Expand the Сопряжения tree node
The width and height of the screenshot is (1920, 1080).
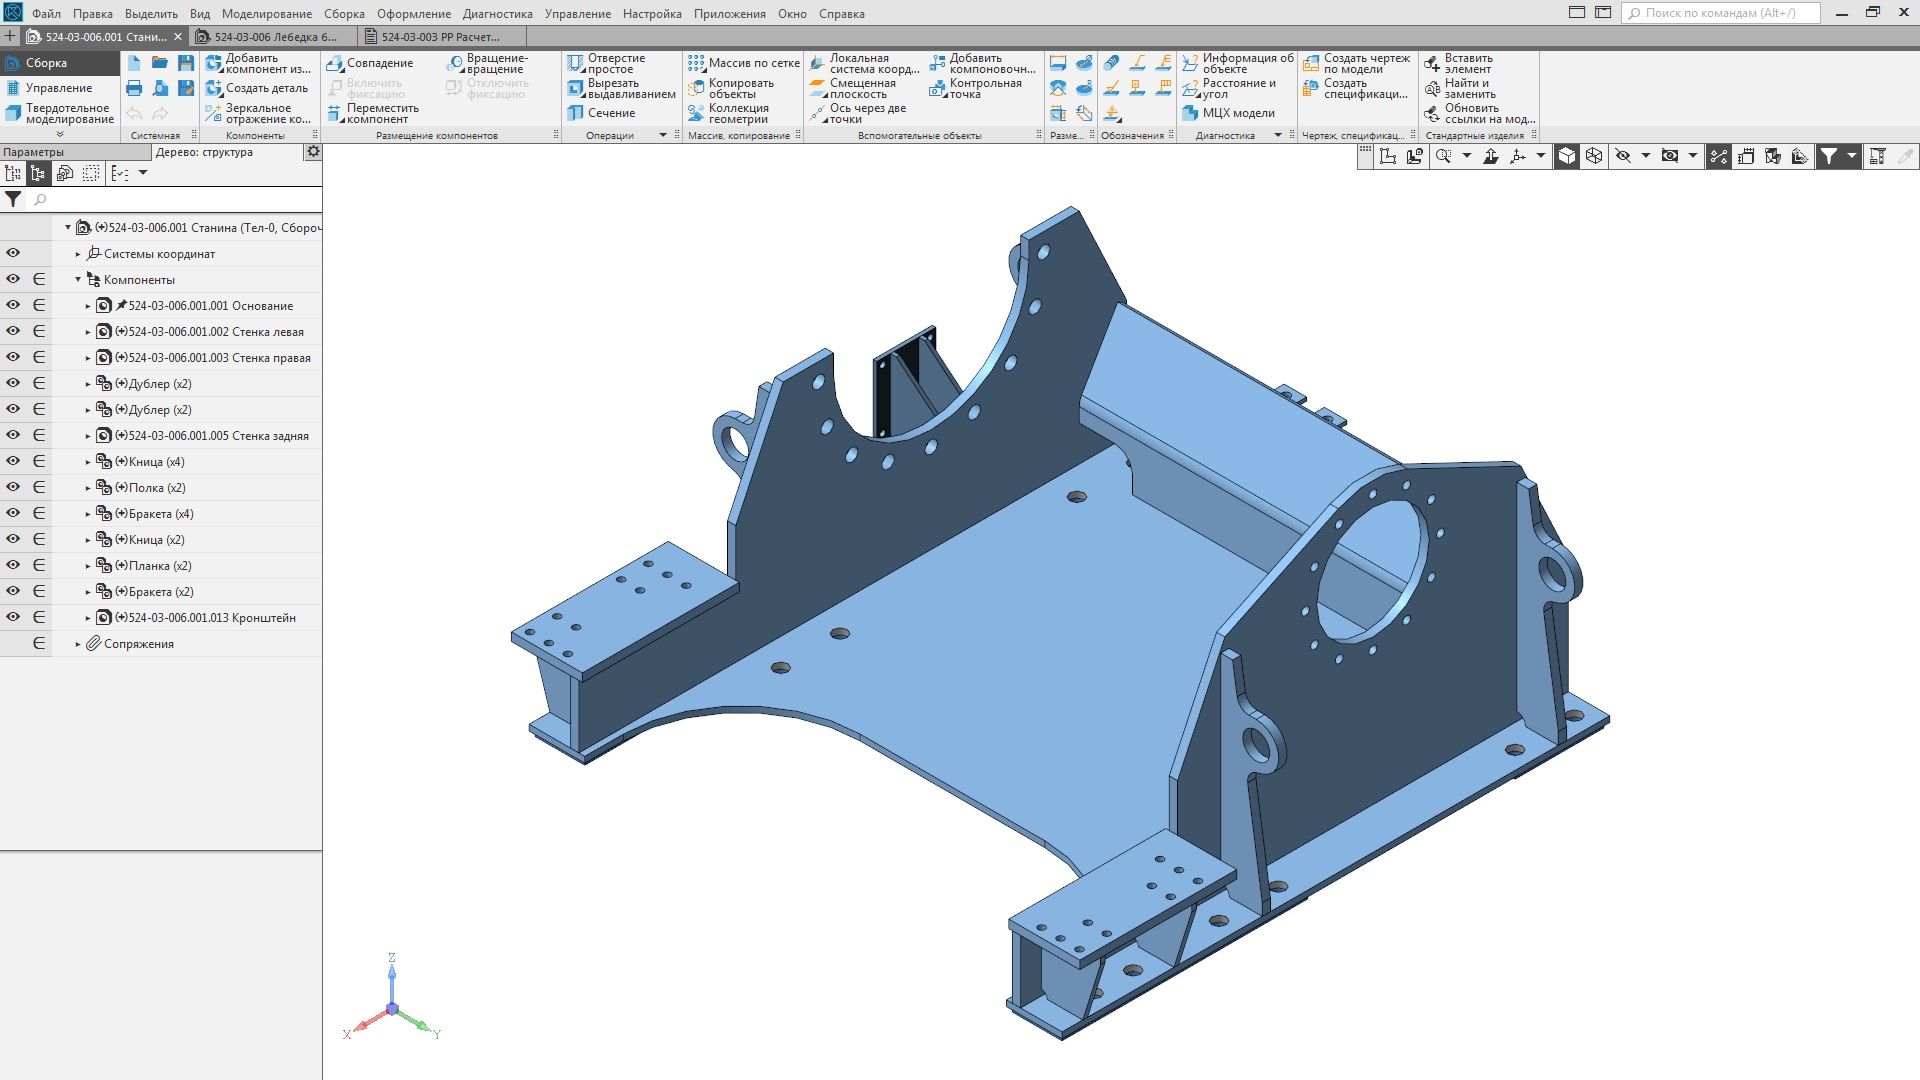[x=78, y=644]
